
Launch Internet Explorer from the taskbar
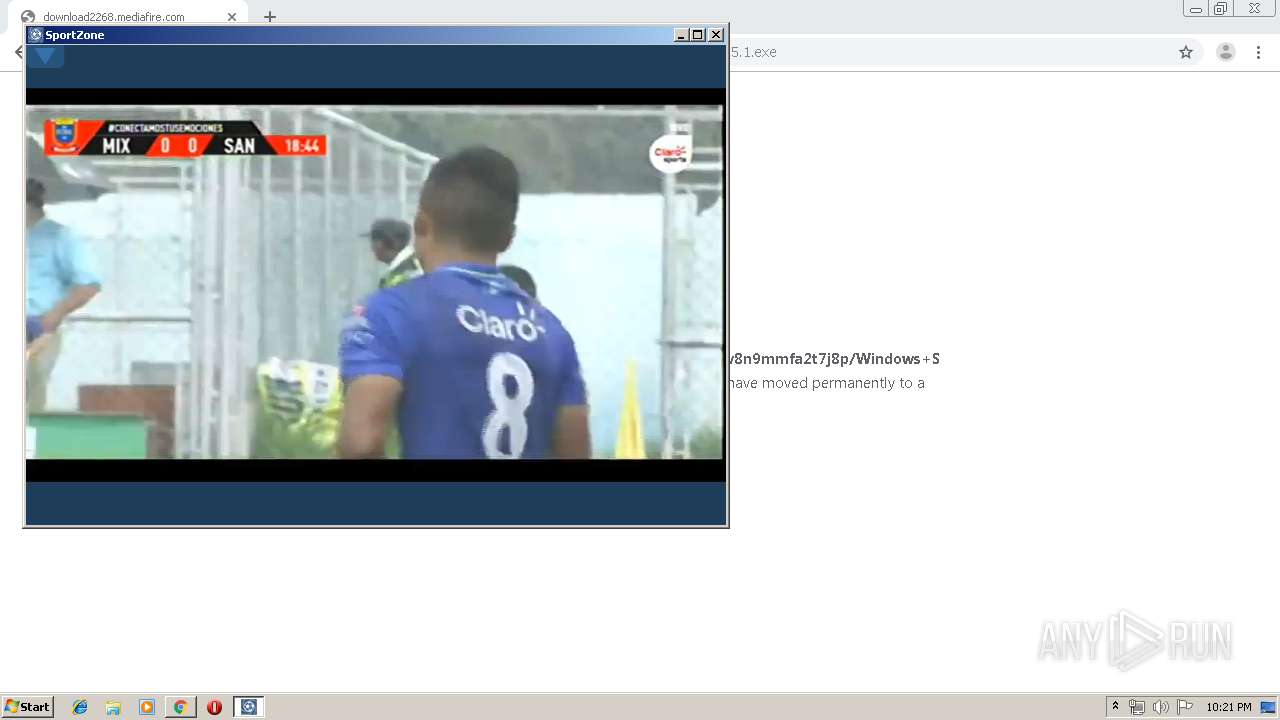pyautogui.click(x=80, y=707)
